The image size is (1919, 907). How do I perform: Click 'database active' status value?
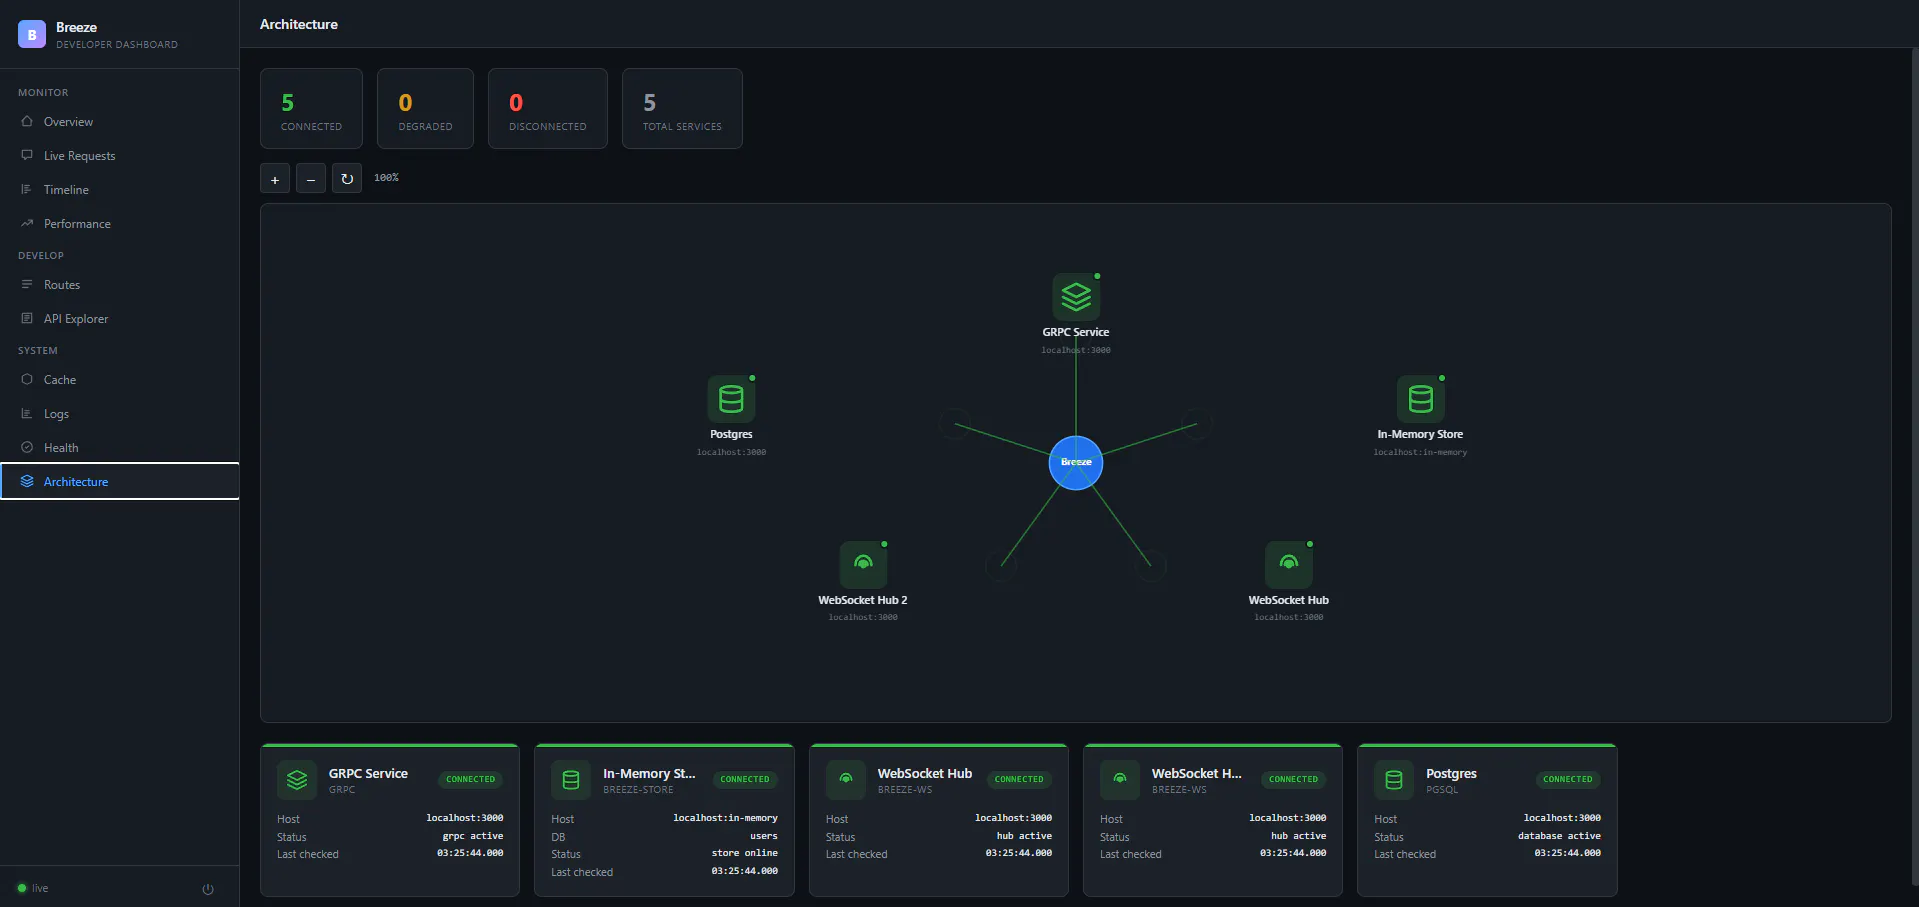coord(1559,836)
